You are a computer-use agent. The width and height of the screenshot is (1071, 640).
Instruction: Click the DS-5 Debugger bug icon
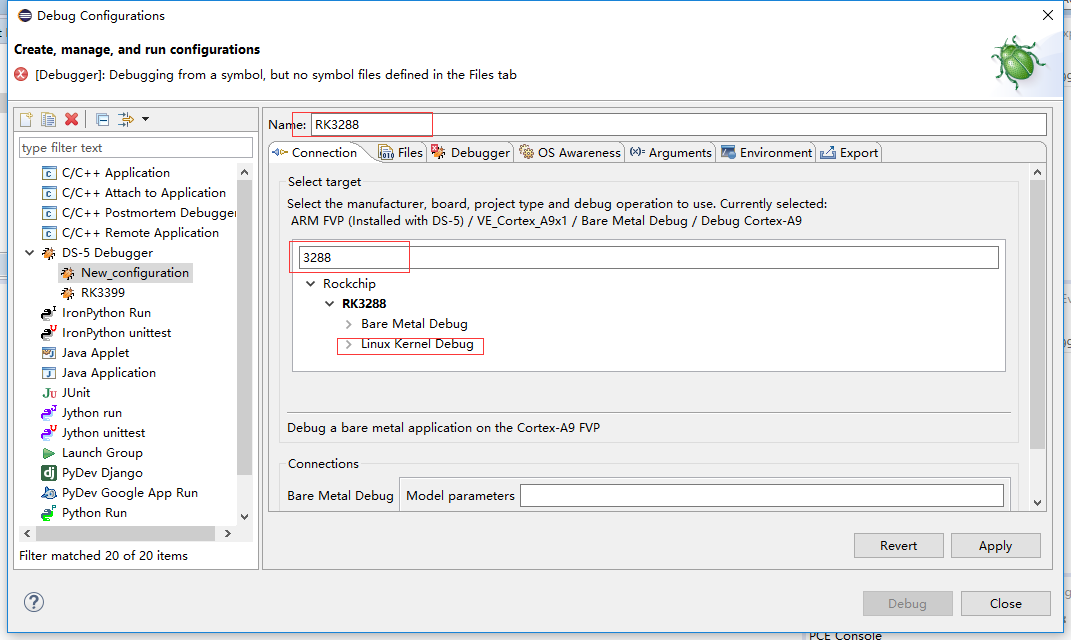(x=48, y=253)
